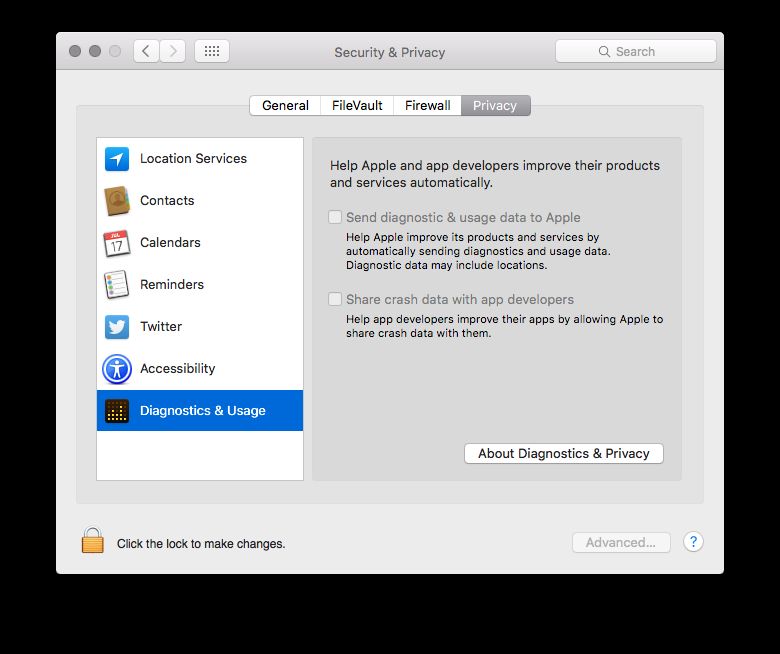Show all preferences grid button
This screenshot has width=780, height=654.
212,51
